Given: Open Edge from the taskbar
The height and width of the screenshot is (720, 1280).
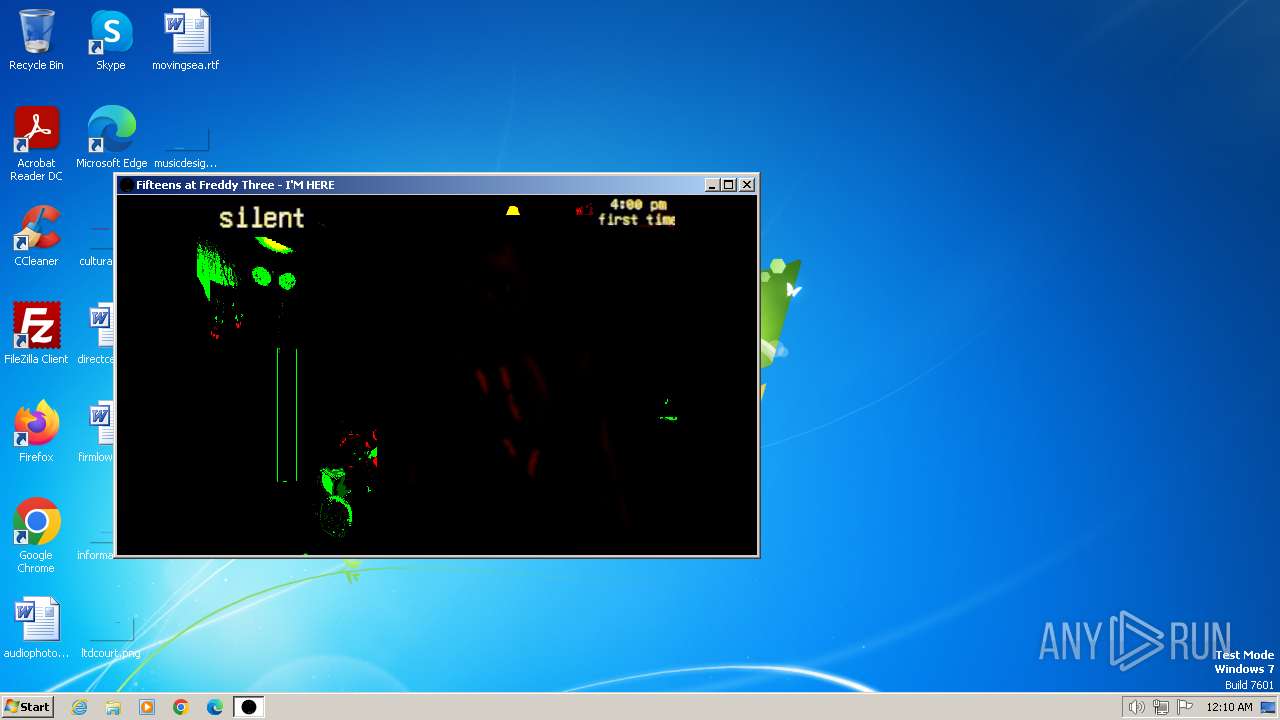Looking at the screenshot, I should pos(215,707).
